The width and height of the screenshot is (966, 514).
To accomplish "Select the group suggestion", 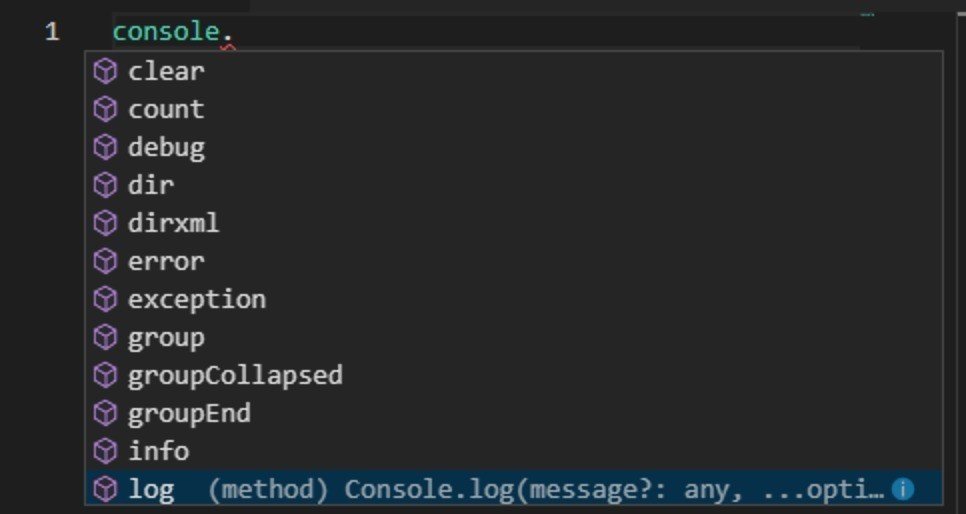I will (166, 337).
